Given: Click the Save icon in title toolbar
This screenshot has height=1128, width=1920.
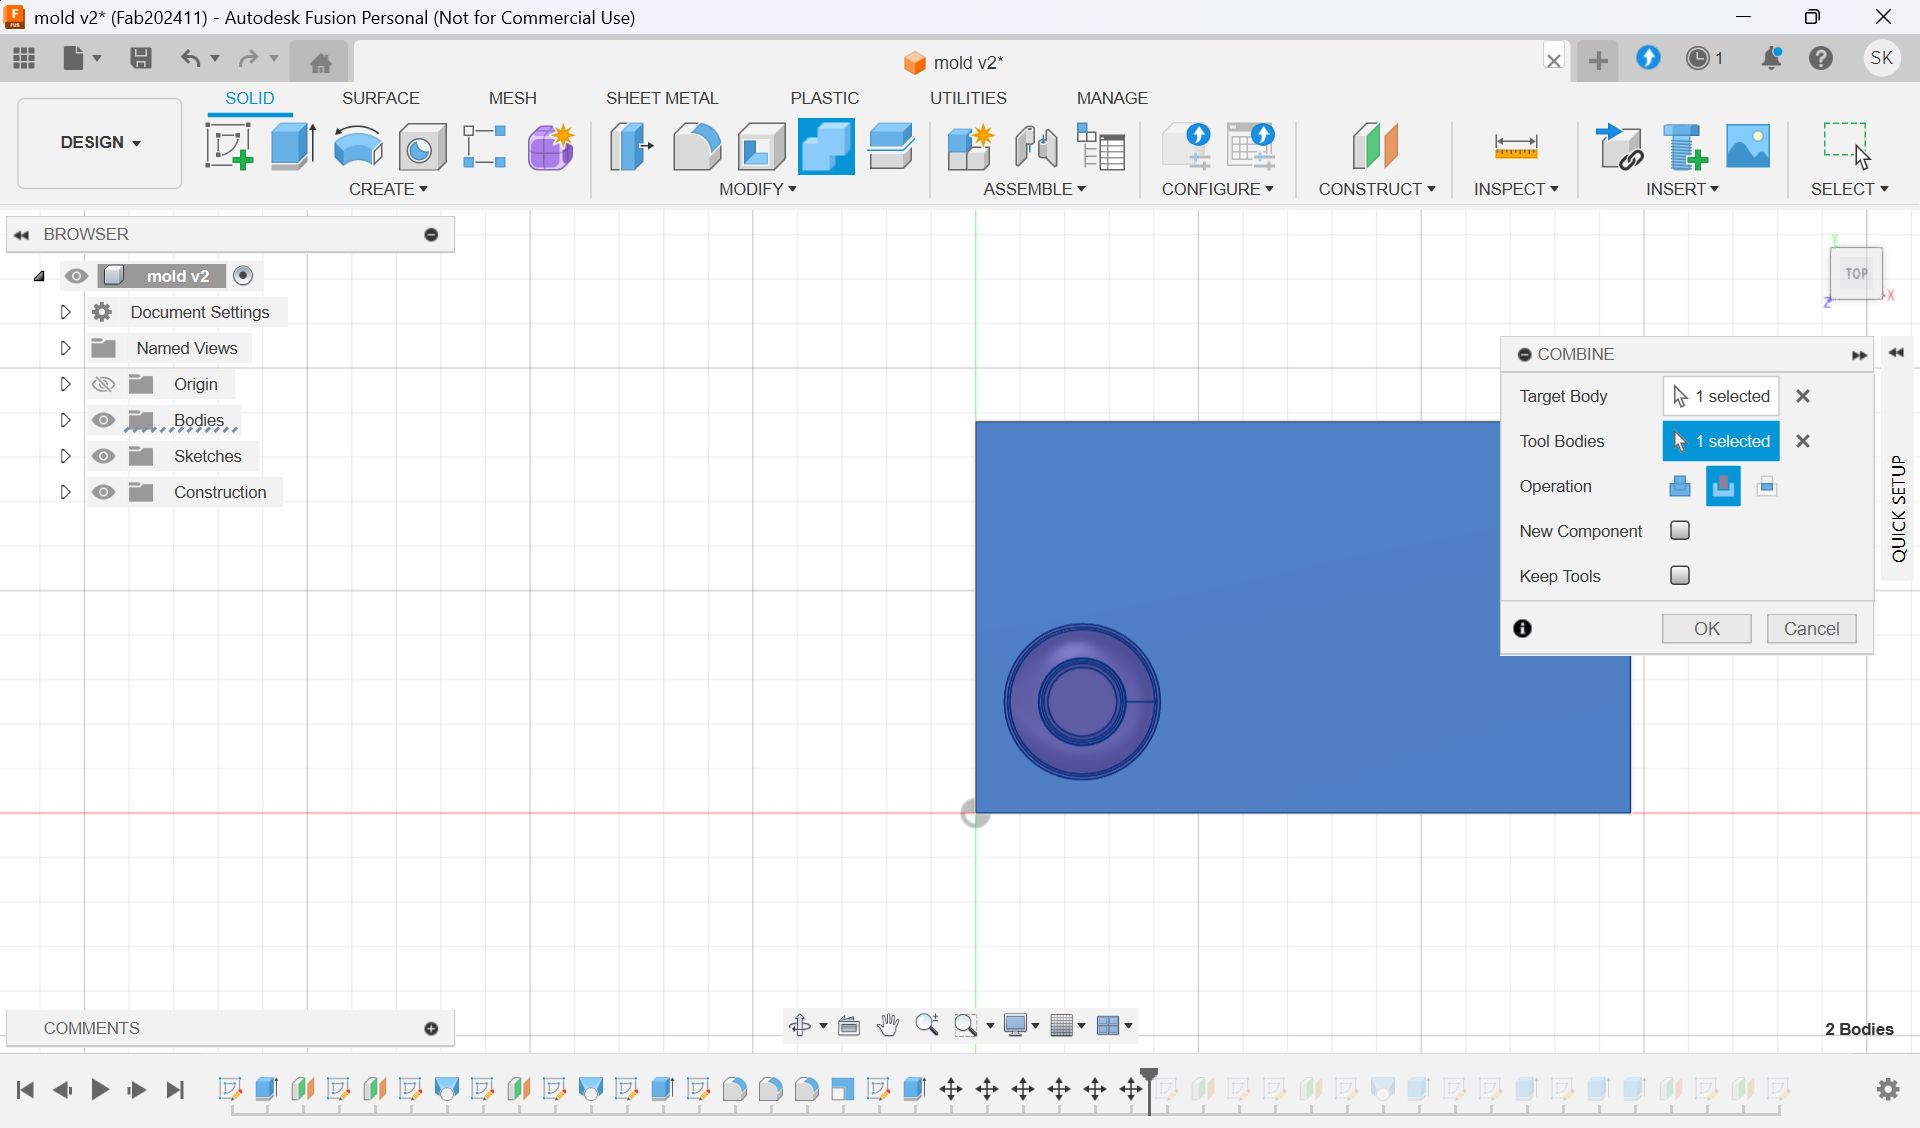Looking at the screenshot, I should (x=141, y=58).
